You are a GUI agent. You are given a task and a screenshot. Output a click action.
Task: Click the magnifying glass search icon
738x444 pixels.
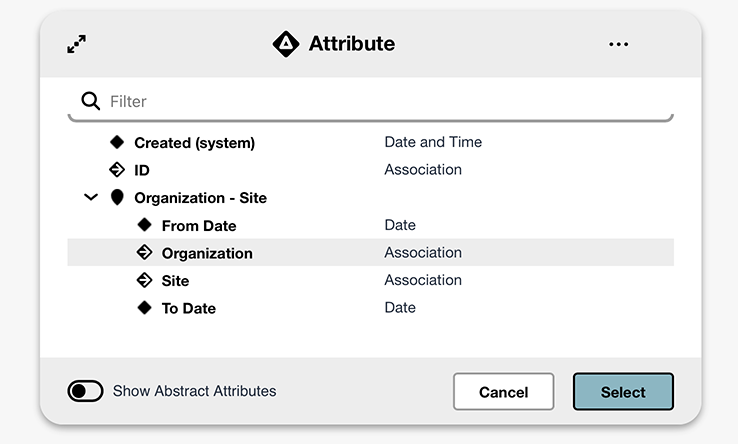91,101
